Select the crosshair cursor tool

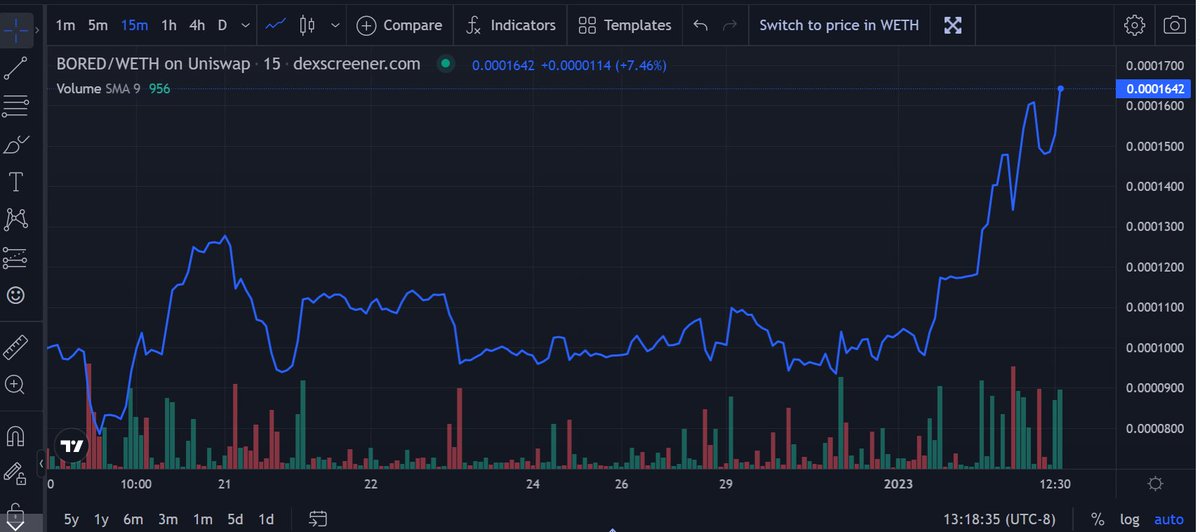[15, 31]
